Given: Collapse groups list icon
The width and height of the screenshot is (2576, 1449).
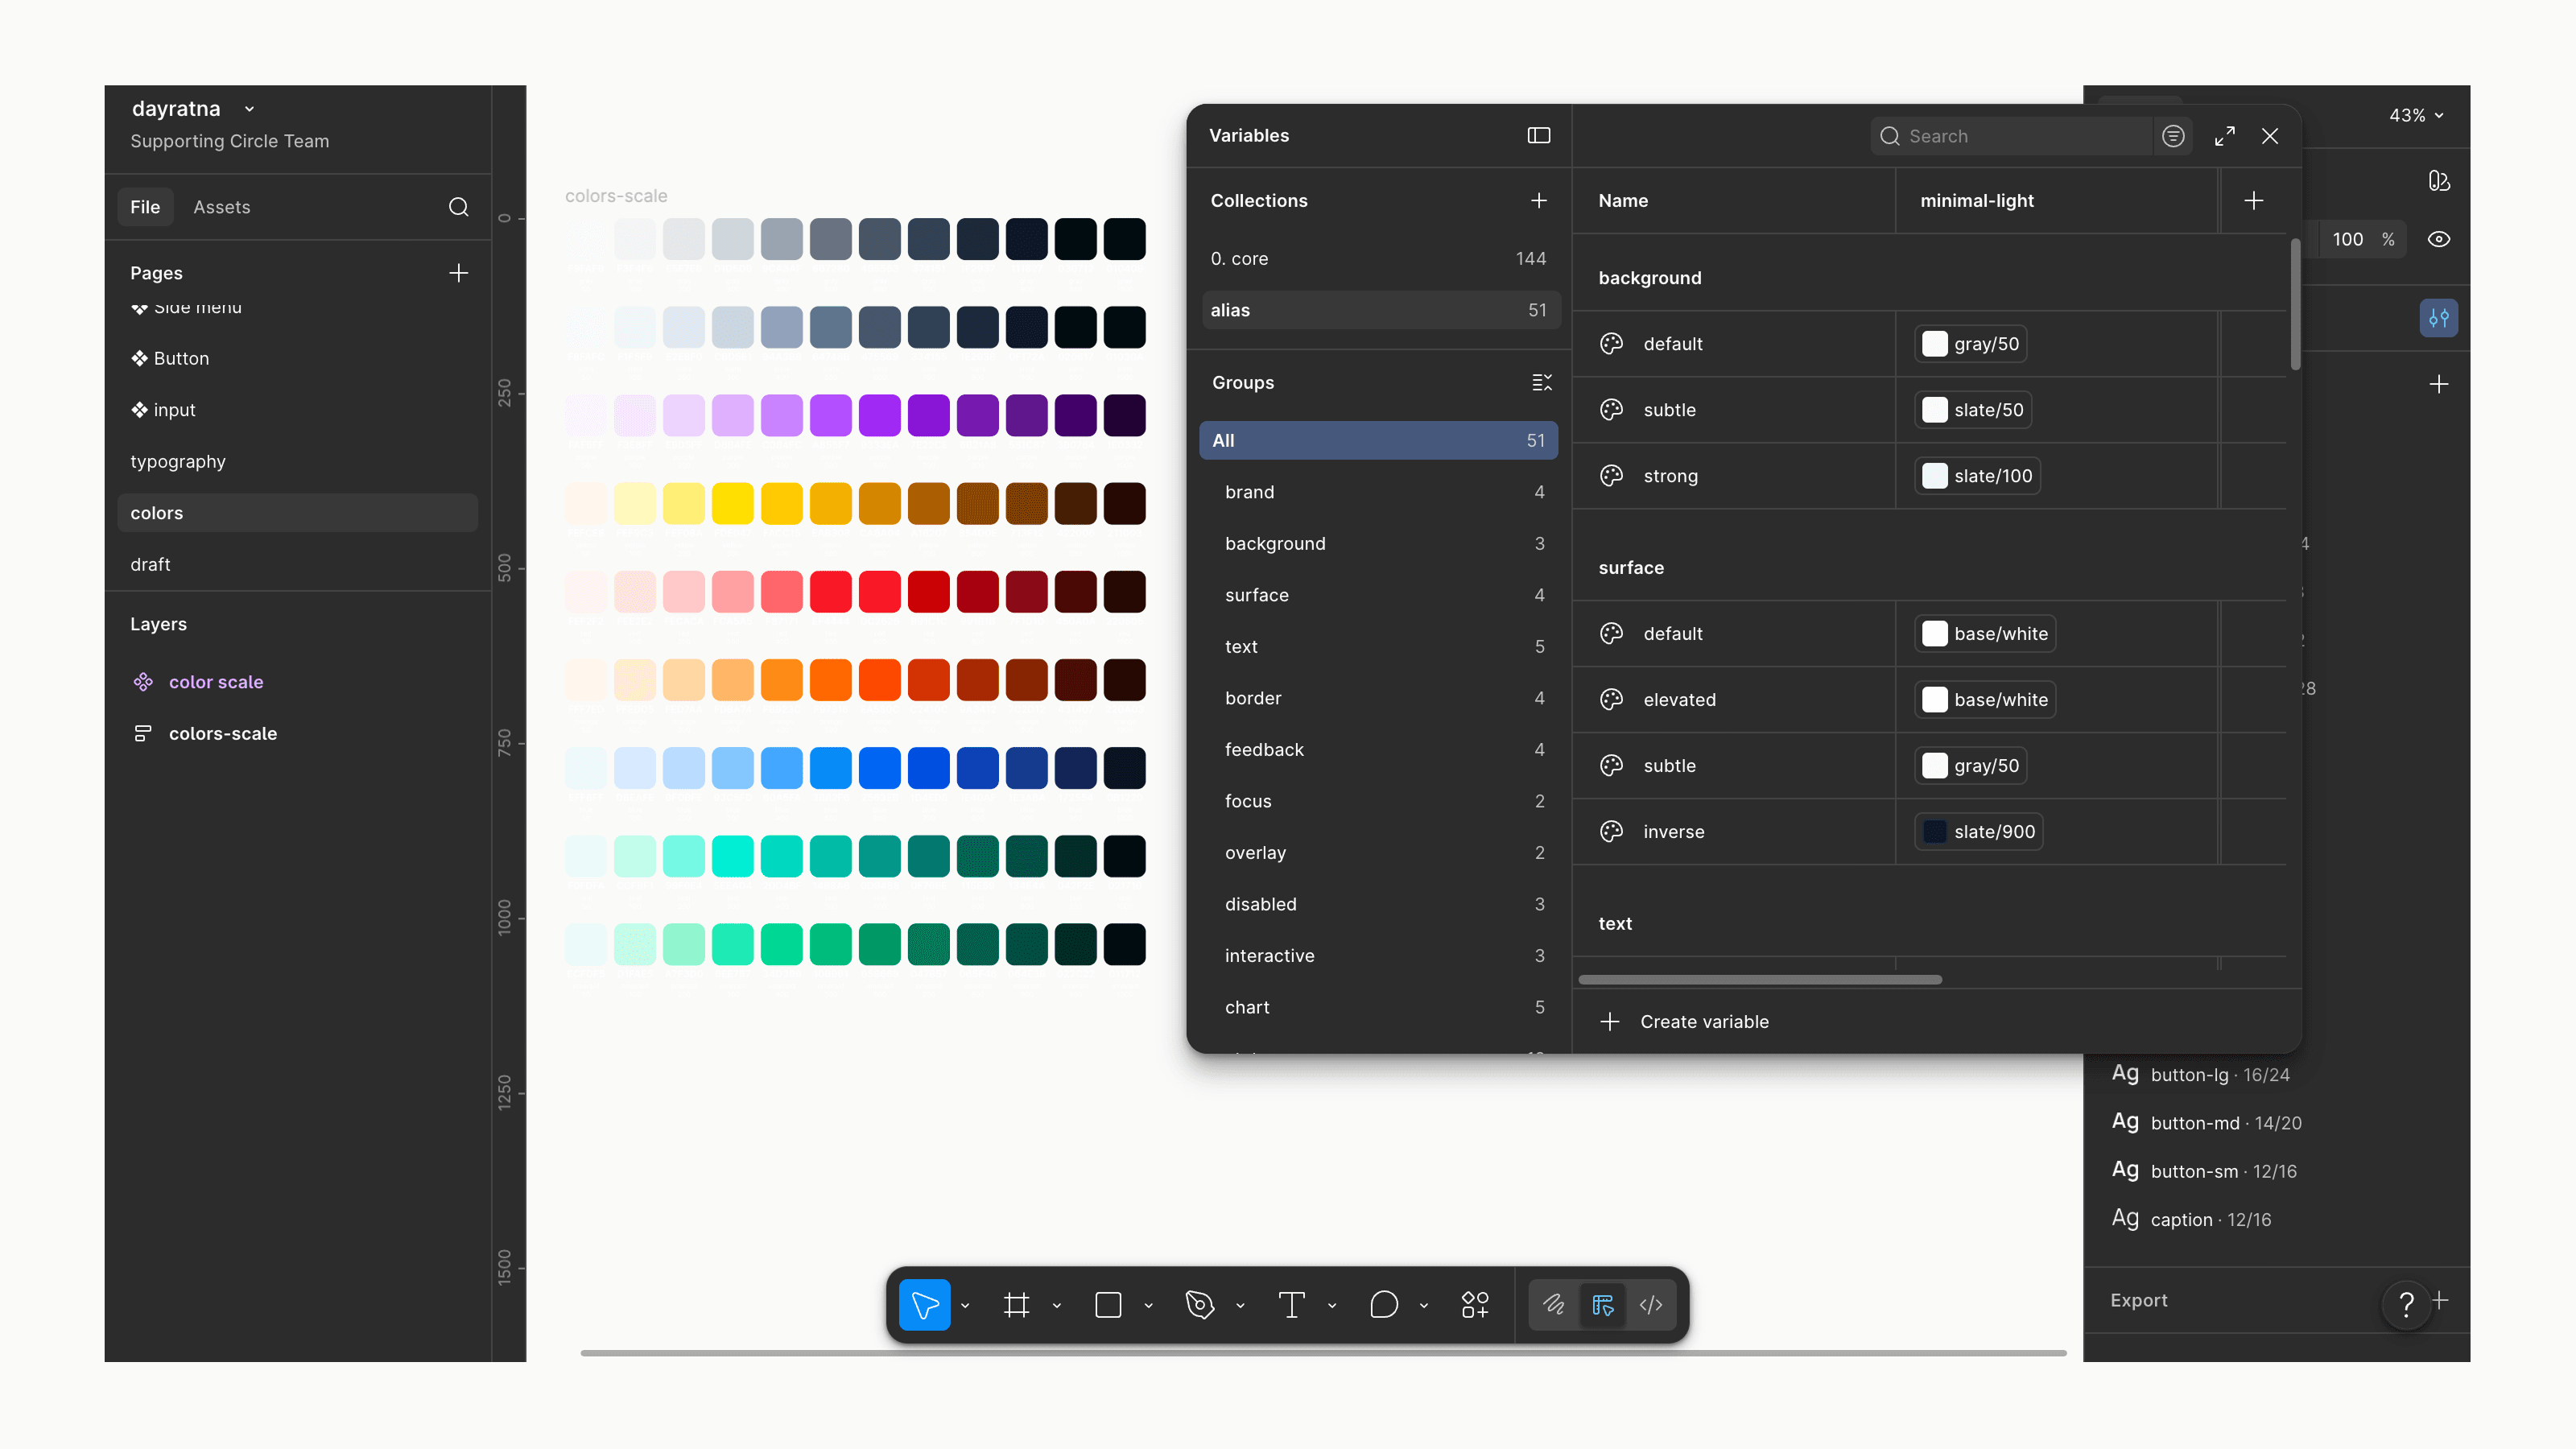Looking at the screenshot, I should click(x=1541, y=383).
